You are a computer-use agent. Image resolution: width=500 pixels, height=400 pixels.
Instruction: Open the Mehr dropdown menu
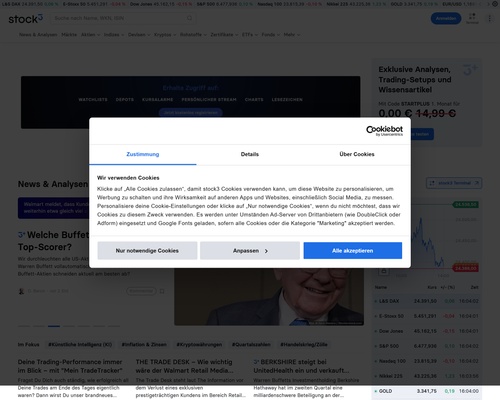[x=292, y=35]
